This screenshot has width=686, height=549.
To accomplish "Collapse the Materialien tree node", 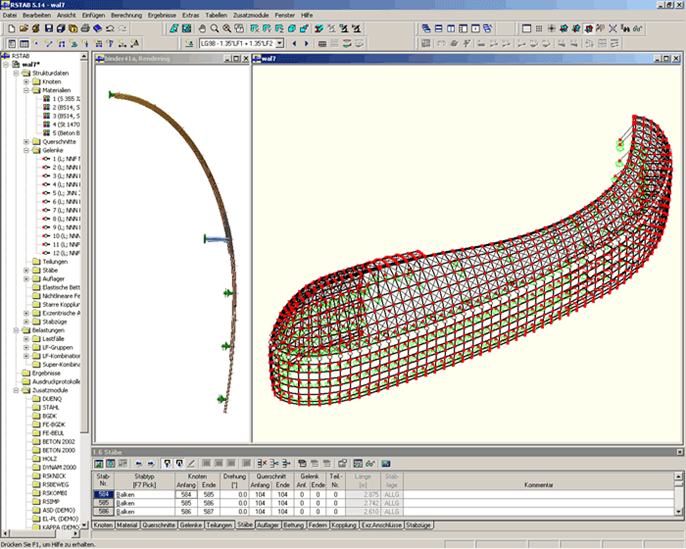I will pos(26,90).
